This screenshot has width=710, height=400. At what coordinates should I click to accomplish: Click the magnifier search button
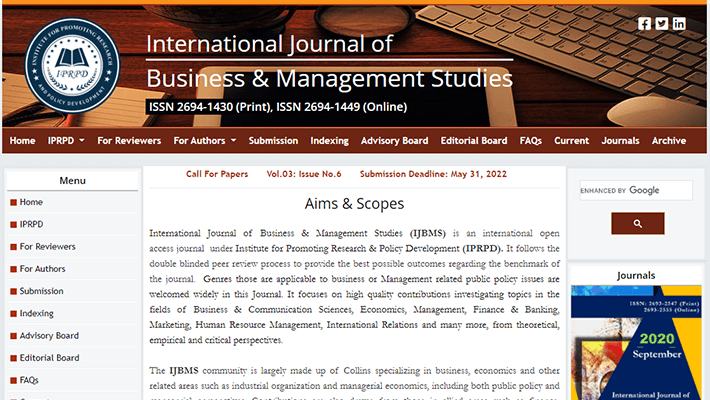pos(638,223)
